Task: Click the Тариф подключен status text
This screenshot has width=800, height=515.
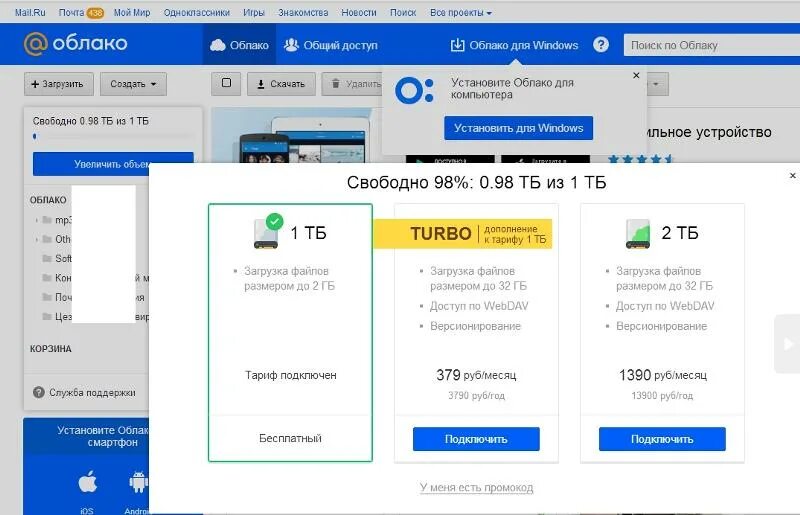Action: pos(291,375)
